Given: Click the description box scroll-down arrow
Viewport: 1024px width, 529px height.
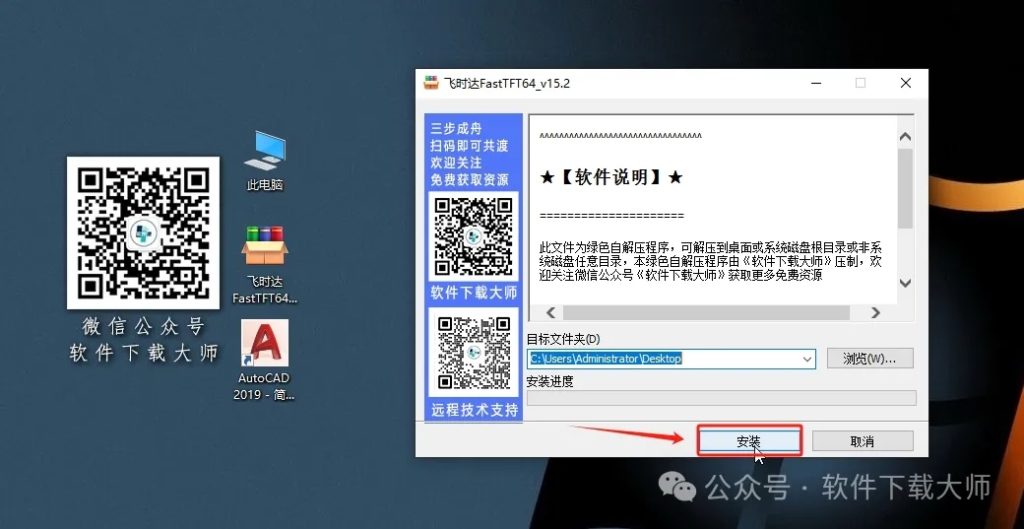Looking at the screenshot, I should pyautogui.click(x=904, y=283).
